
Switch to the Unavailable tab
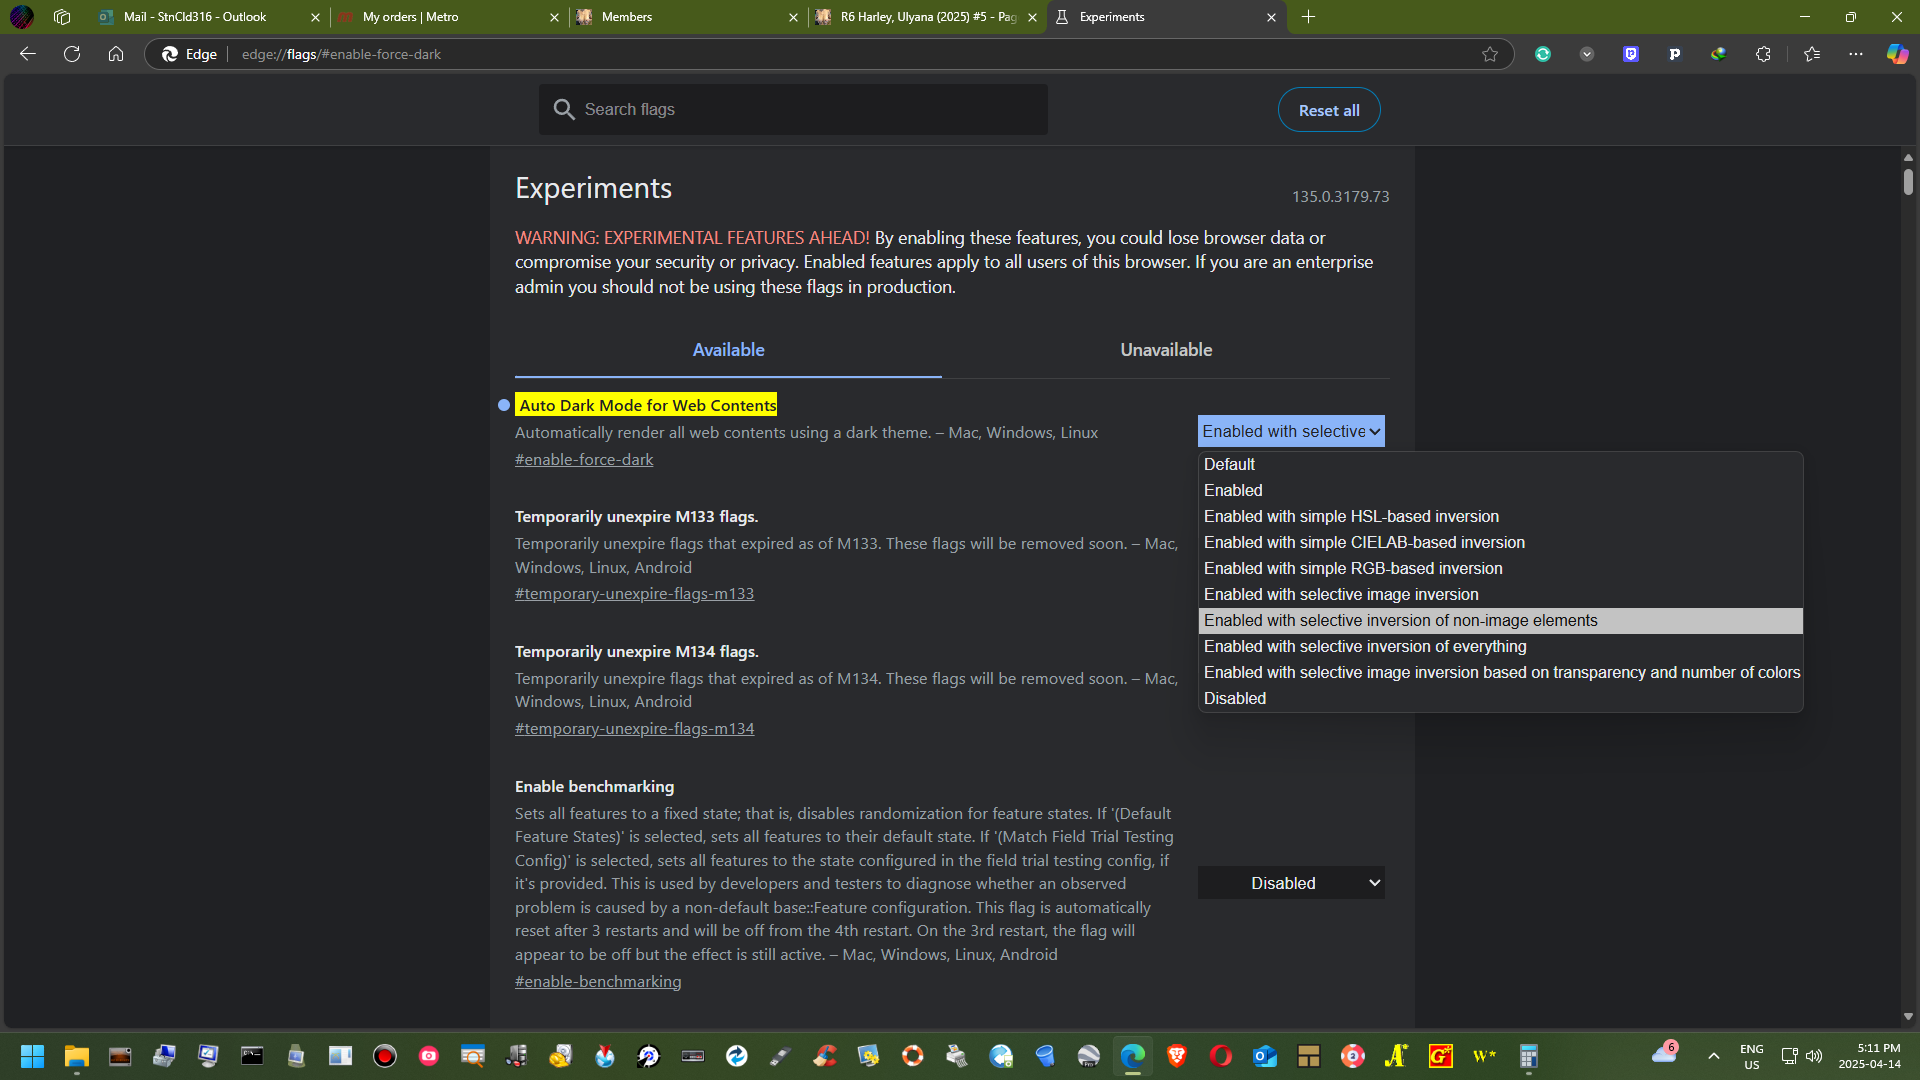coord(1166,350)
